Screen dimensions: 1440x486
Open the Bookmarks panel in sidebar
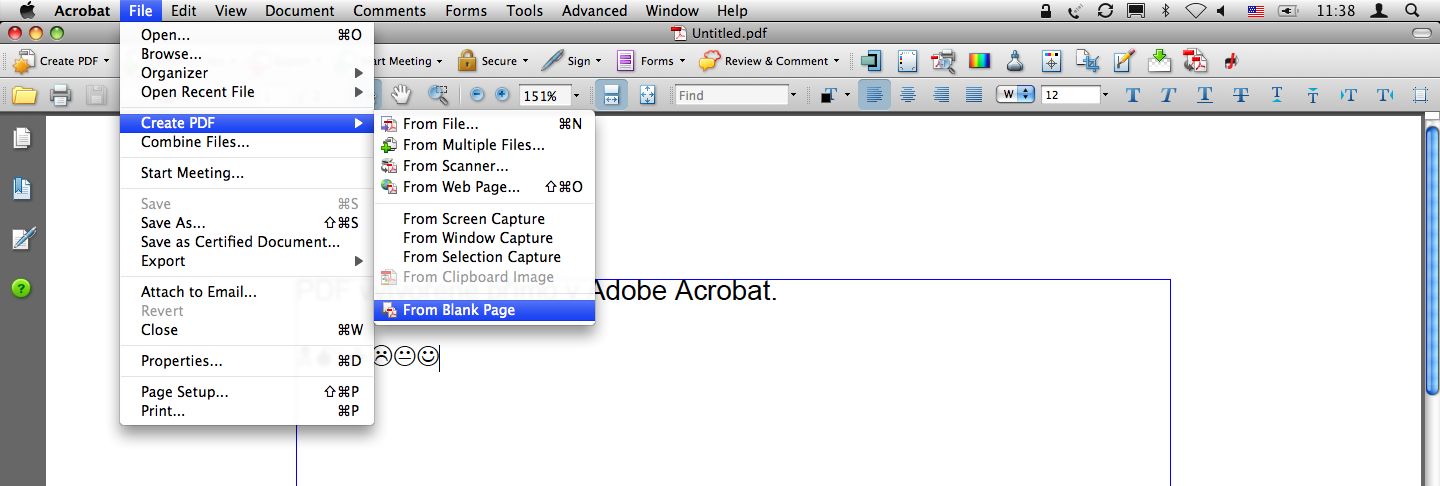tap(22, 188)
